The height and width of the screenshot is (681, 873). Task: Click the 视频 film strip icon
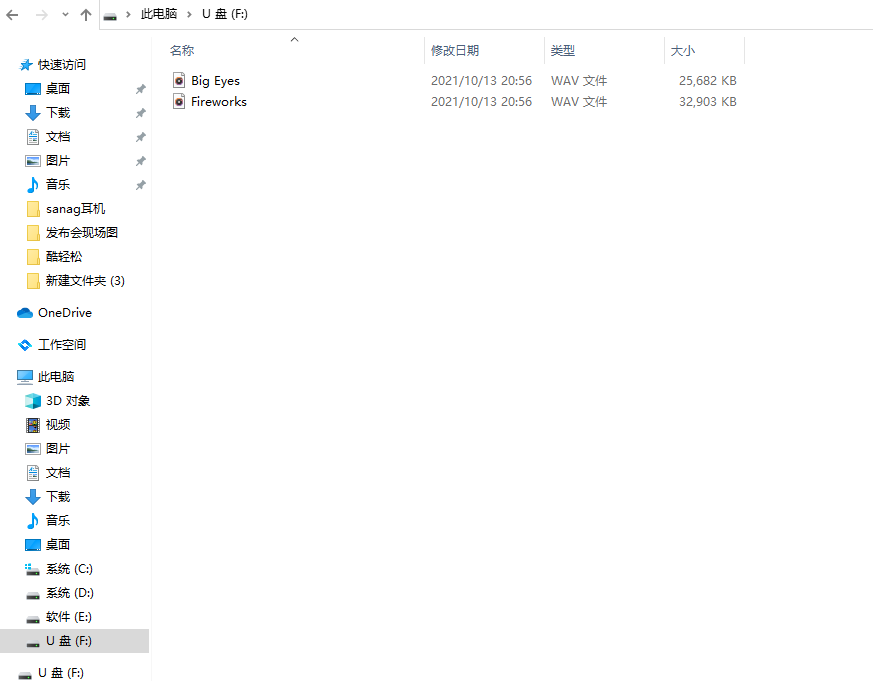(33, 425)
